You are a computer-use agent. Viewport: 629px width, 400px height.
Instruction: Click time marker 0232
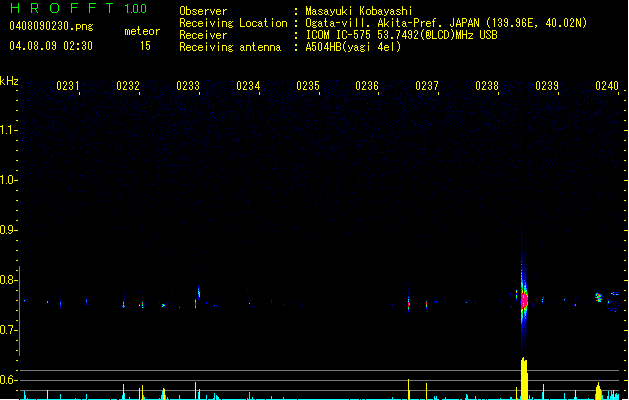(x=128, y=86)
